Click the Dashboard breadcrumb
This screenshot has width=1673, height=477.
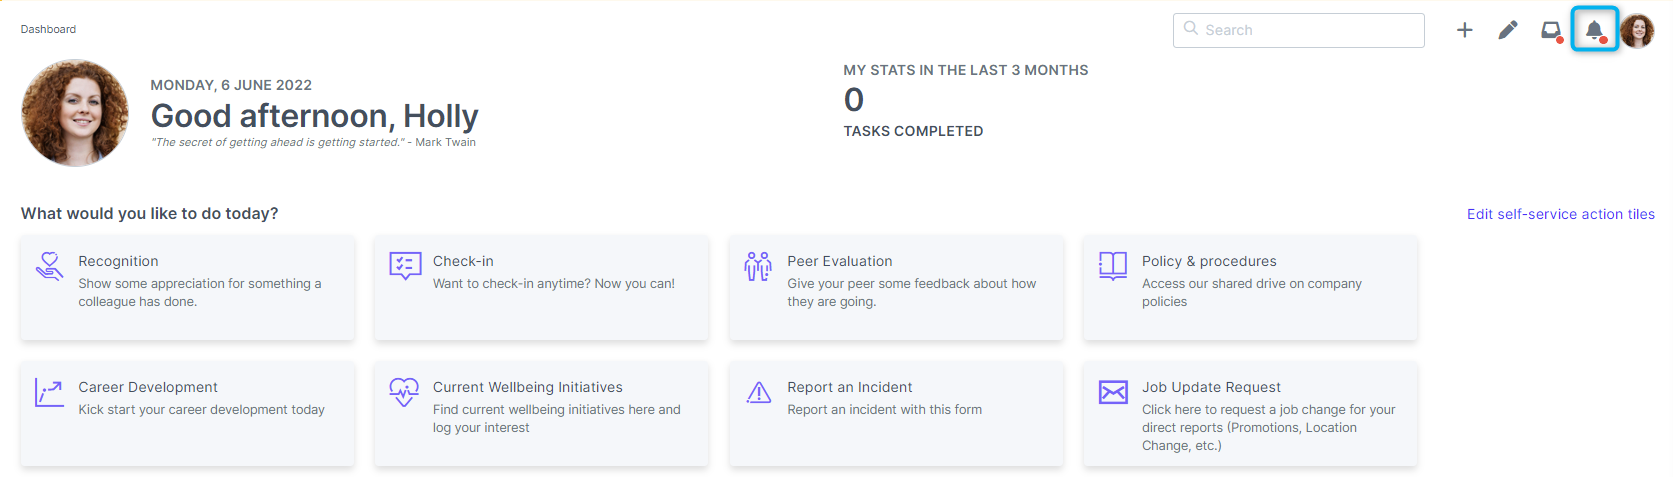coord(48,29)
